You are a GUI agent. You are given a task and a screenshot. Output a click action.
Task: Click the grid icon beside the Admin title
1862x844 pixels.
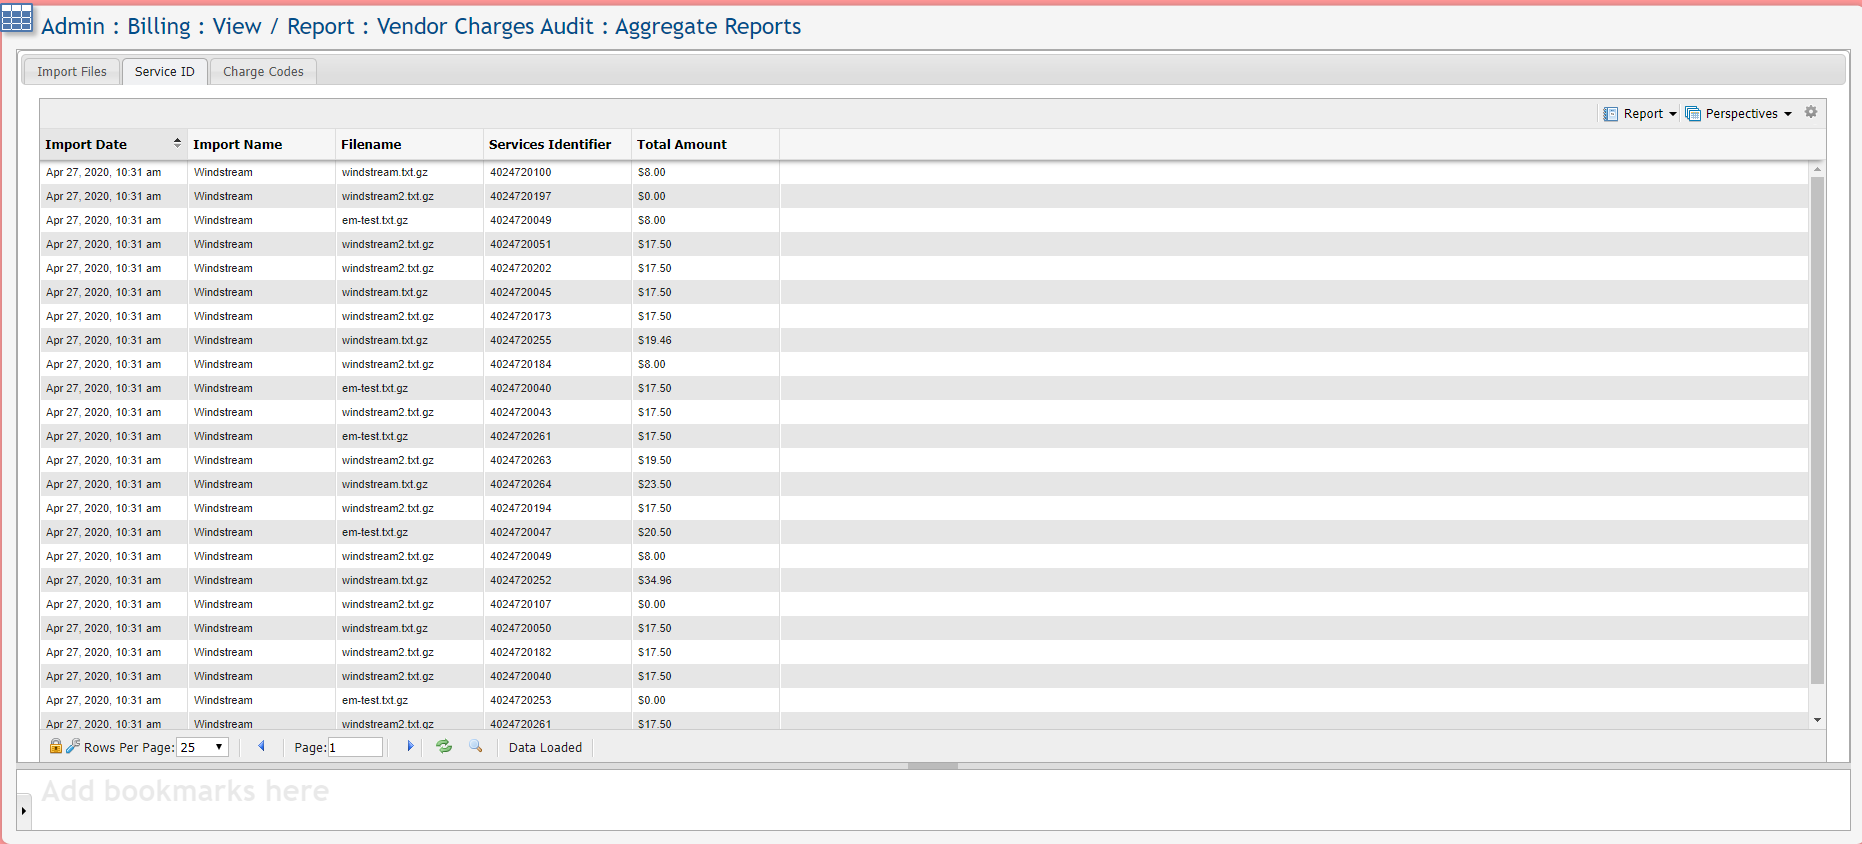click(17, 18)
